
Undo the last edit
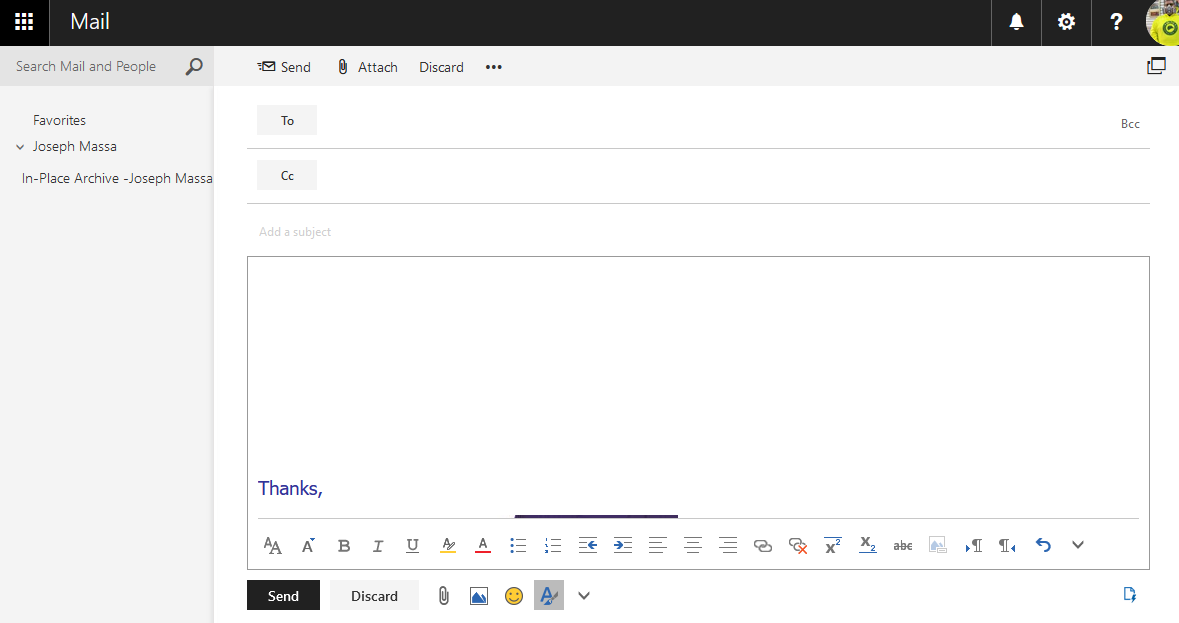1043,545
